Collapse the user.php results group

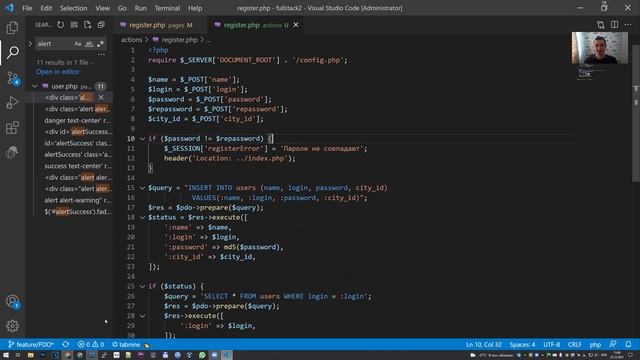[35, 86]
